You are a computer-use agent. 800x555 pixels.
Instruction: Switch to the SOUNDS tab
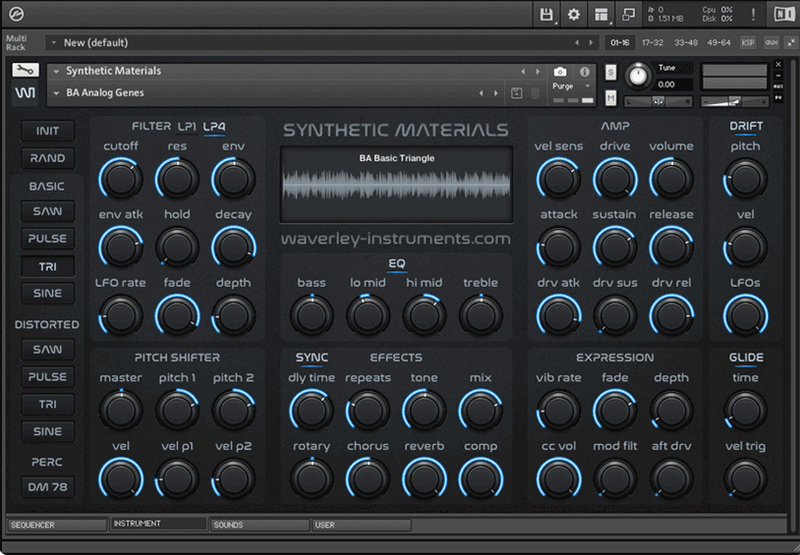[258, 524]
